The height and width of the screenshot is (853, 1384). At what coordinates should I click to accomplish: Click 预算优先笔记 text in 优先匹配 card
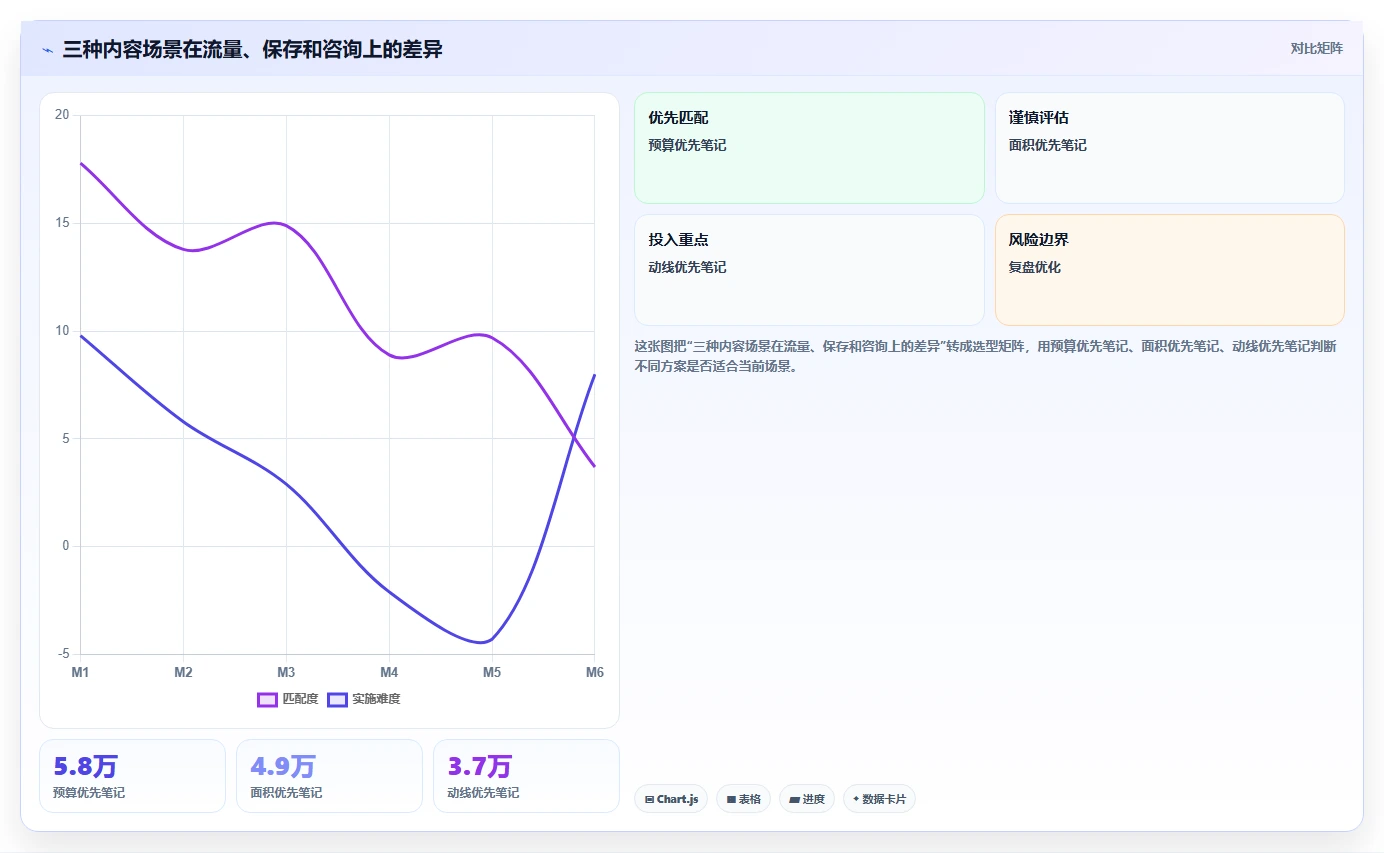point(687,145)
